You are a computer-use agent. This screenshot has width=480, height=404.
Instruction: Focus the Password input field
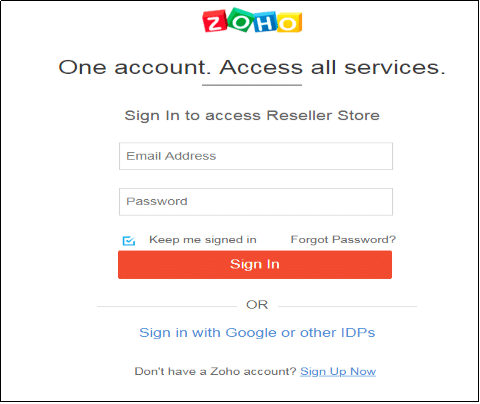pos(256,202)
